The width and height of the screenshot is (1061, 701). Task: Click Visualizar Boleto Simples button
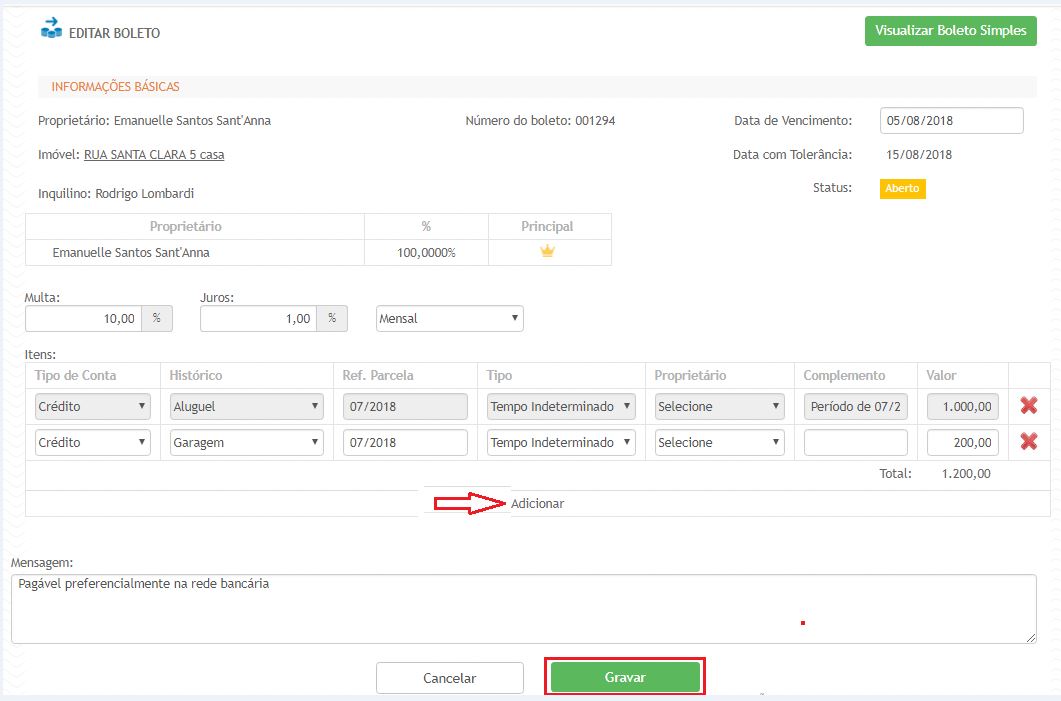pyautogui.click(x=950, y=31)
